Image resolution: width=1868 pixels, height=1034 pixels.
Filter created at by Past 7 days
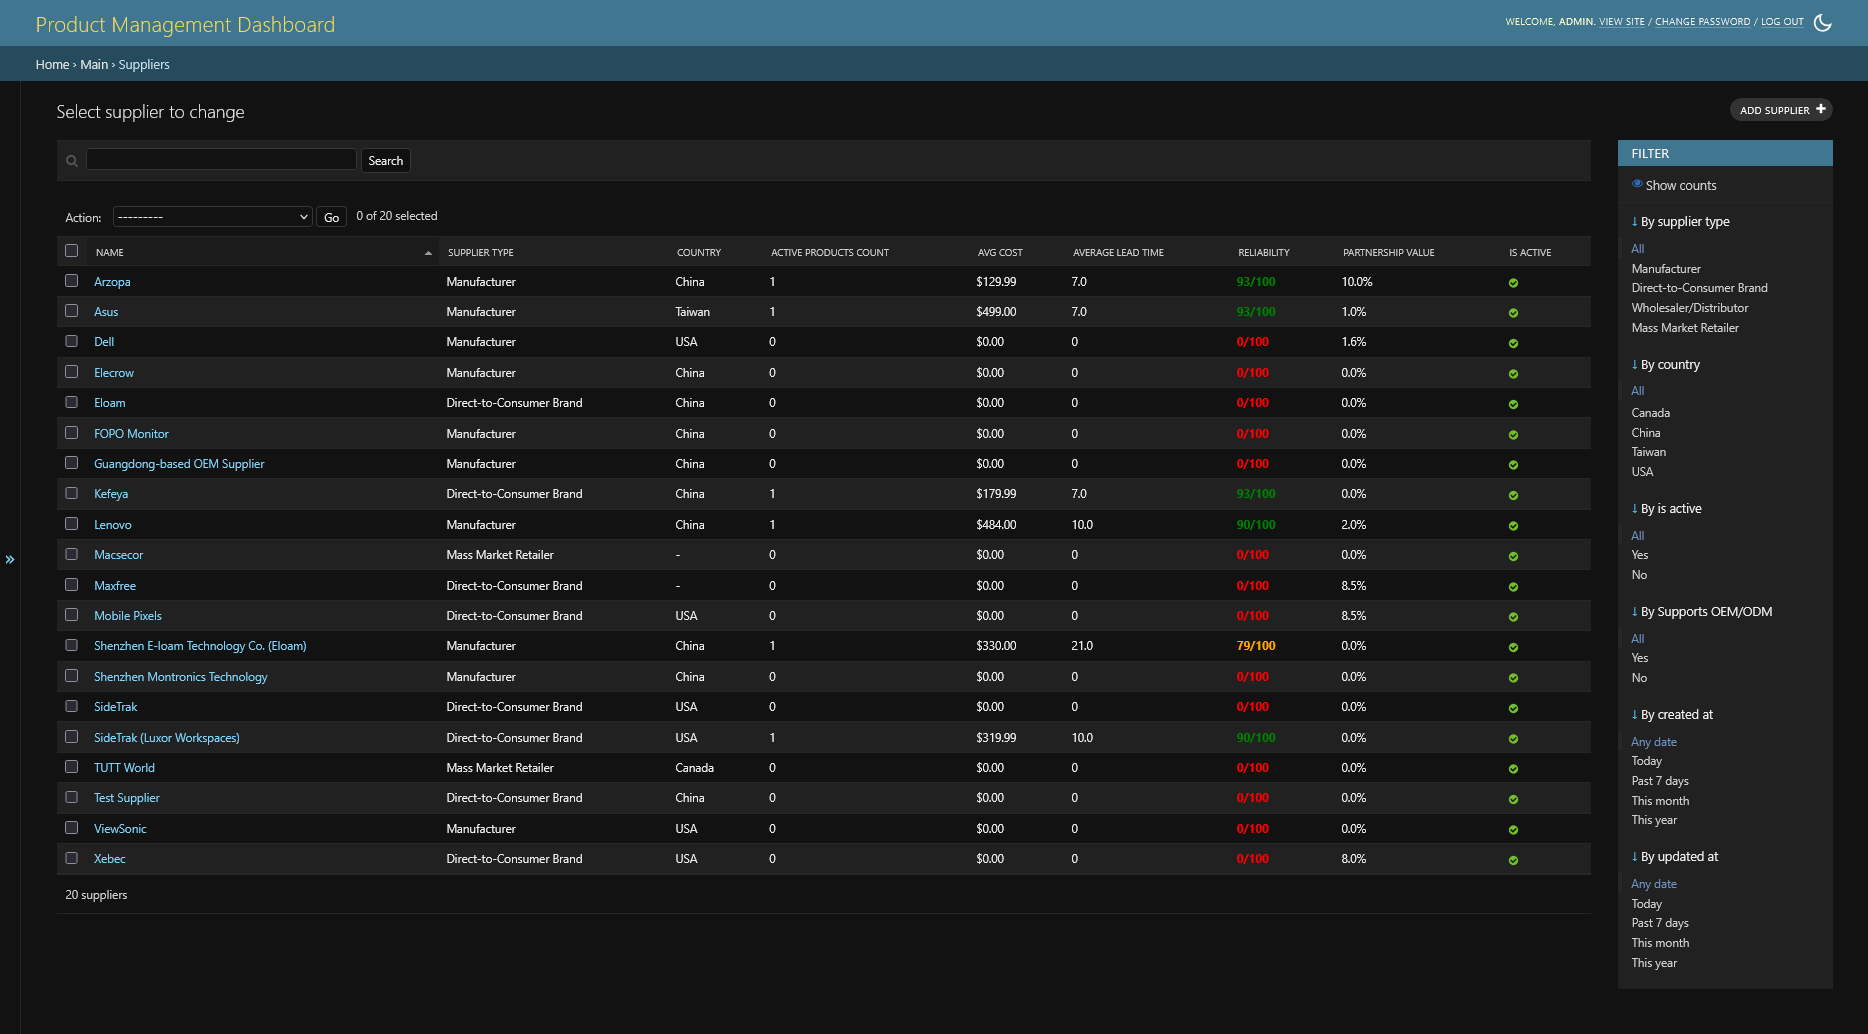1660,781
